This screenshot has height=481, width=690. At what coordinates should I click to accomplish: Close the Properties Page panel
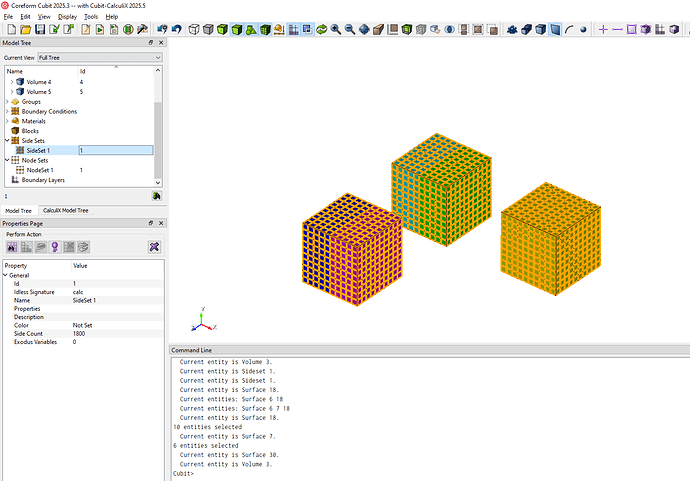pyautogui.click(x=161, y=223)
